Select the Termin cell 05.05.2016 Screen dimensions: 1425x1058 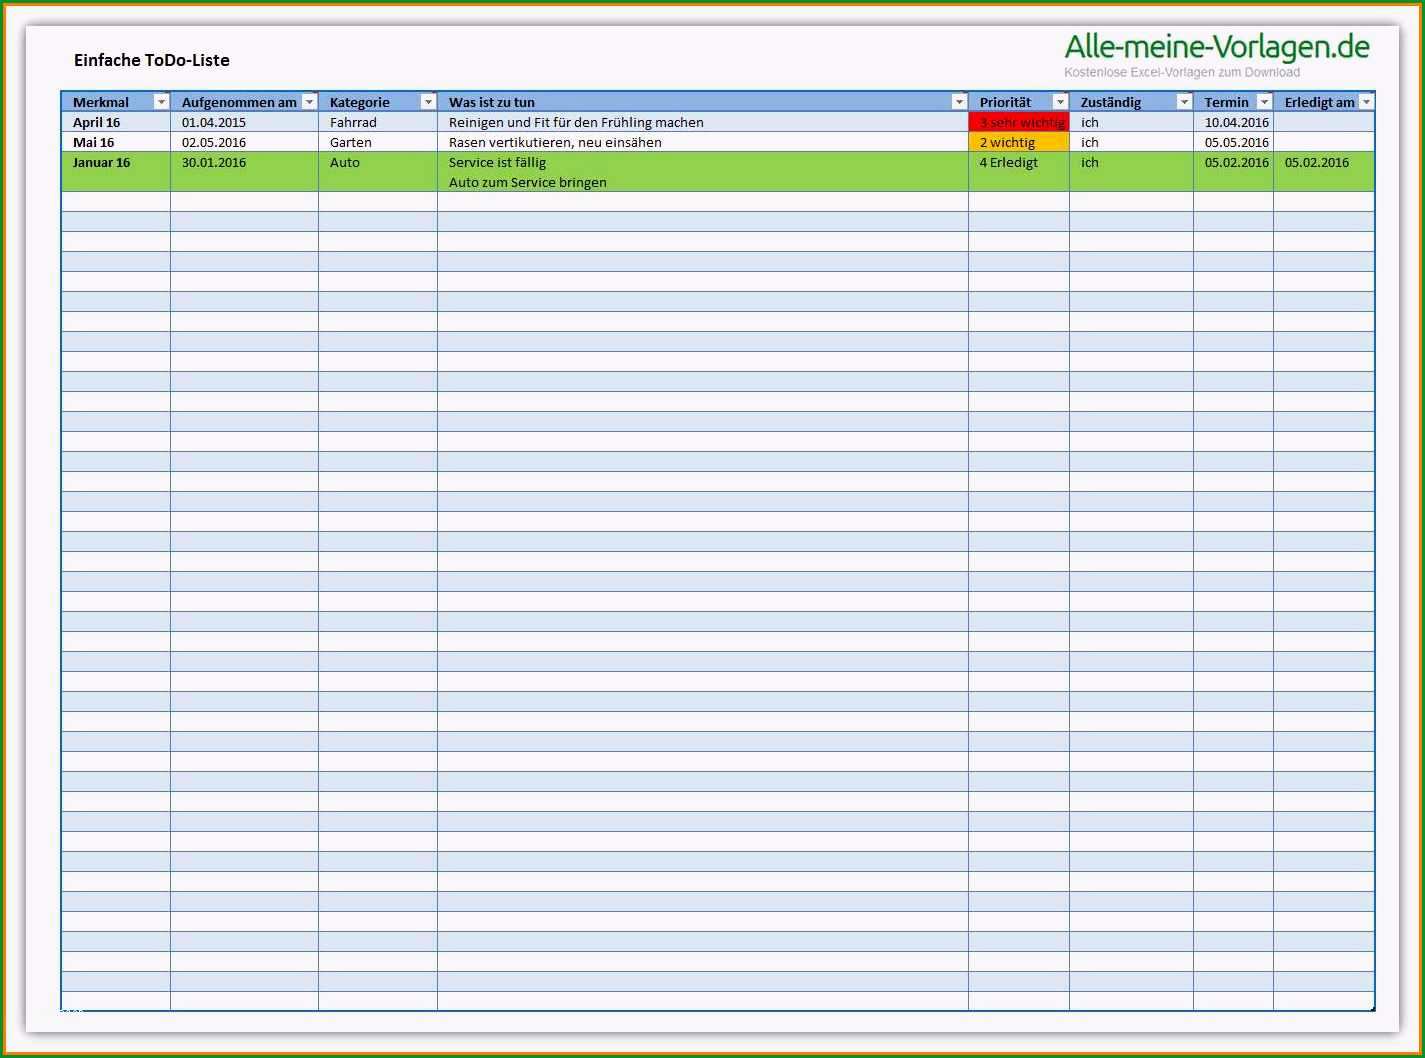pos(1233,142)
